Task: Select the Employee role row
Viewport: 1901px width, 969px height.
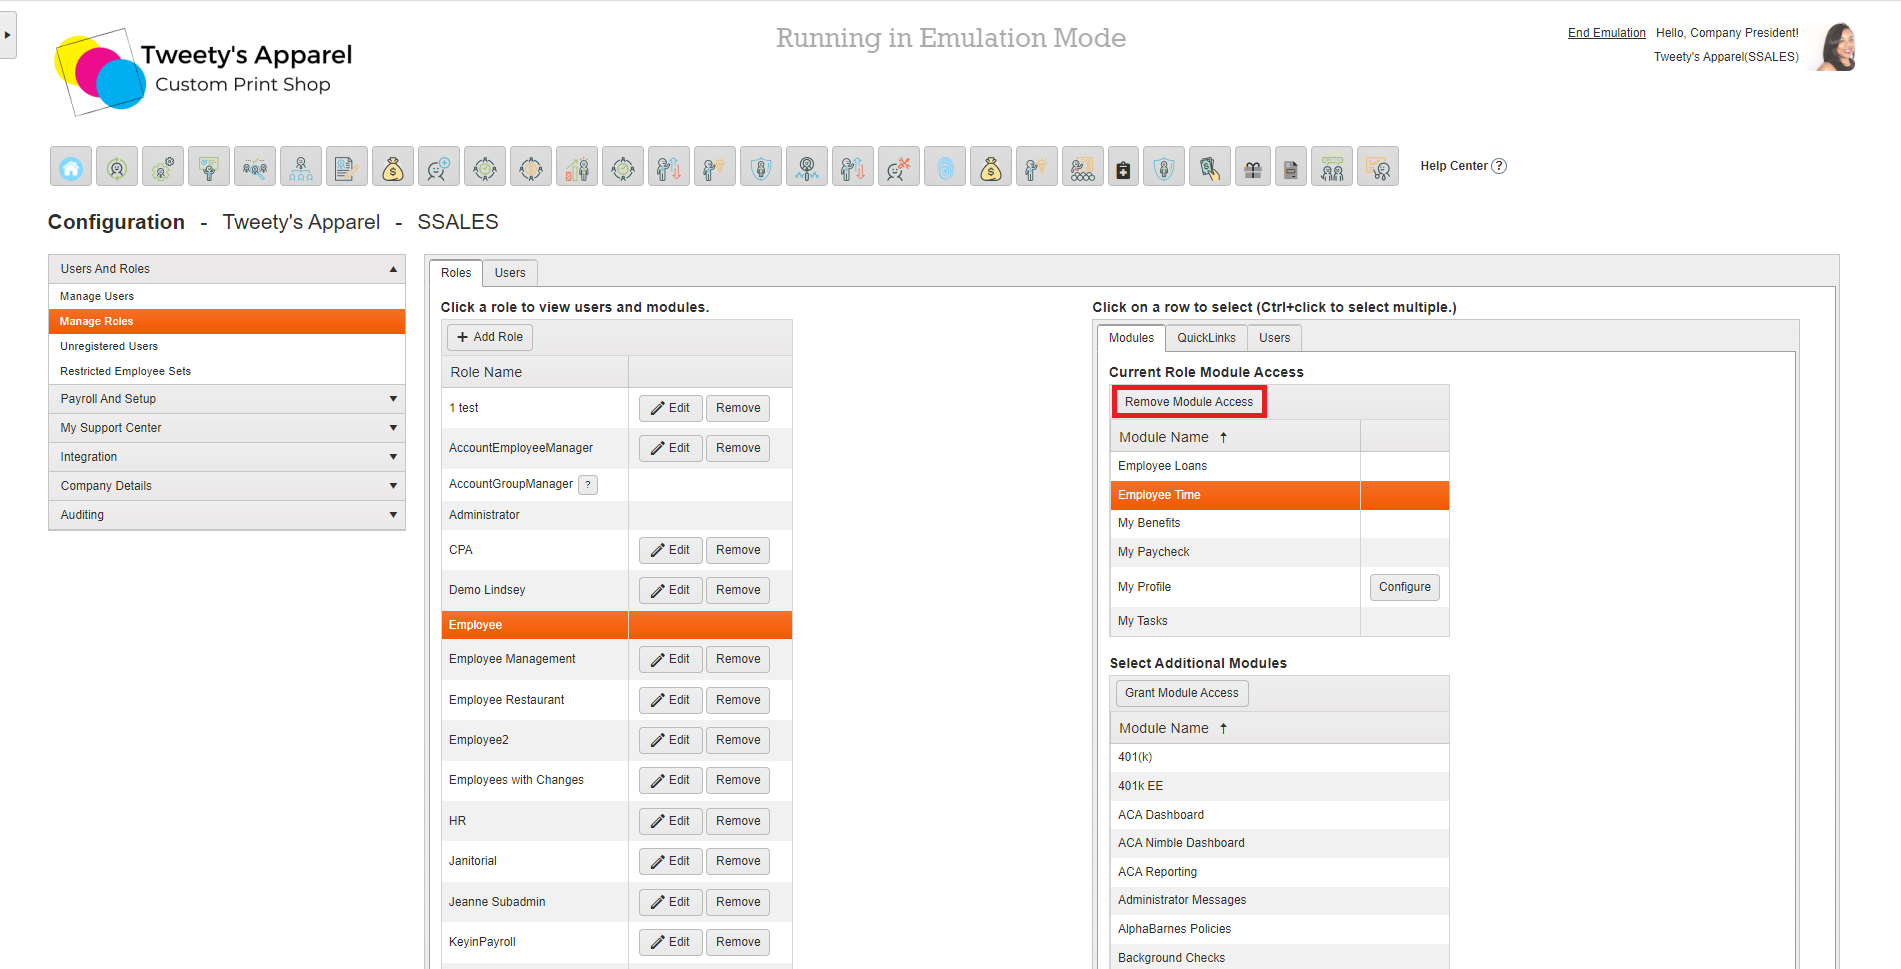Action: tap(617, 625)
